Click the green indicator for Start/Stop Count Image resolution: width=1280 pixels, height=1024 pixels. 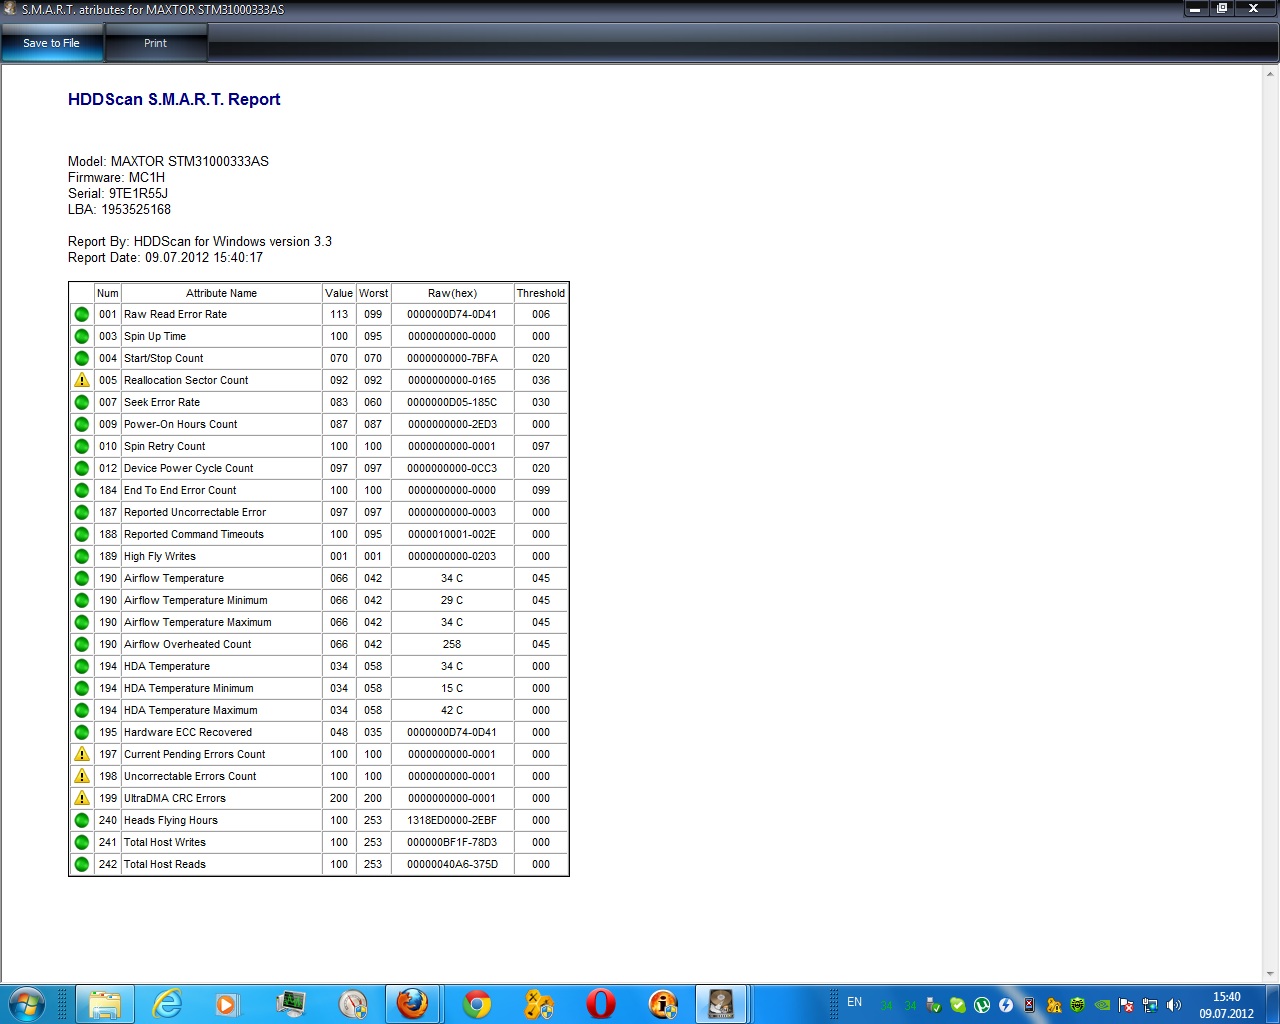pos(82,358)
